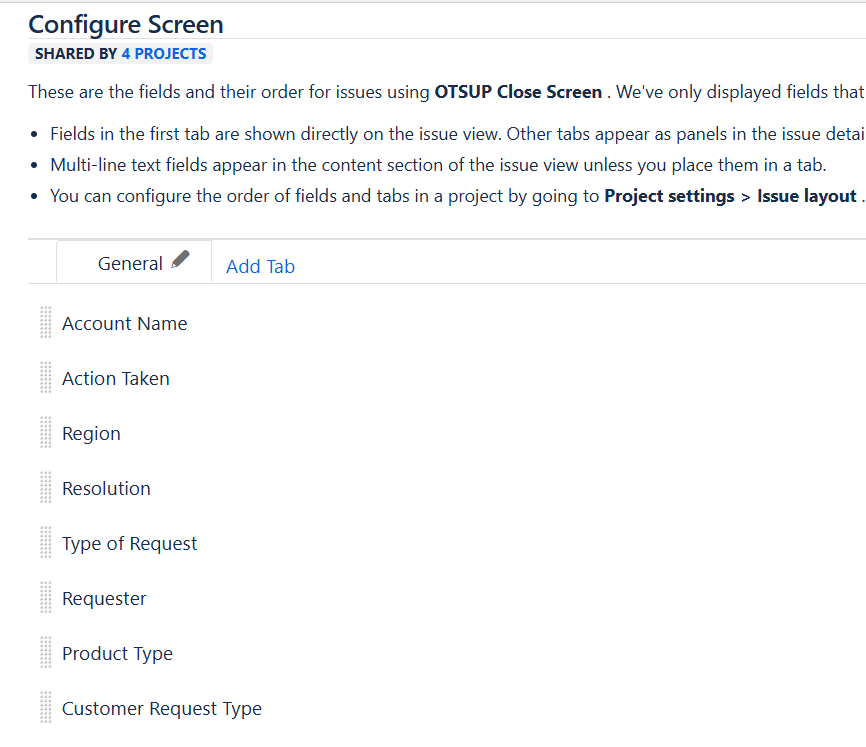The width and height of the screenshot is (866, 747).
Task: Click the pencil icon next to General tab
Action: pos(180,259)
